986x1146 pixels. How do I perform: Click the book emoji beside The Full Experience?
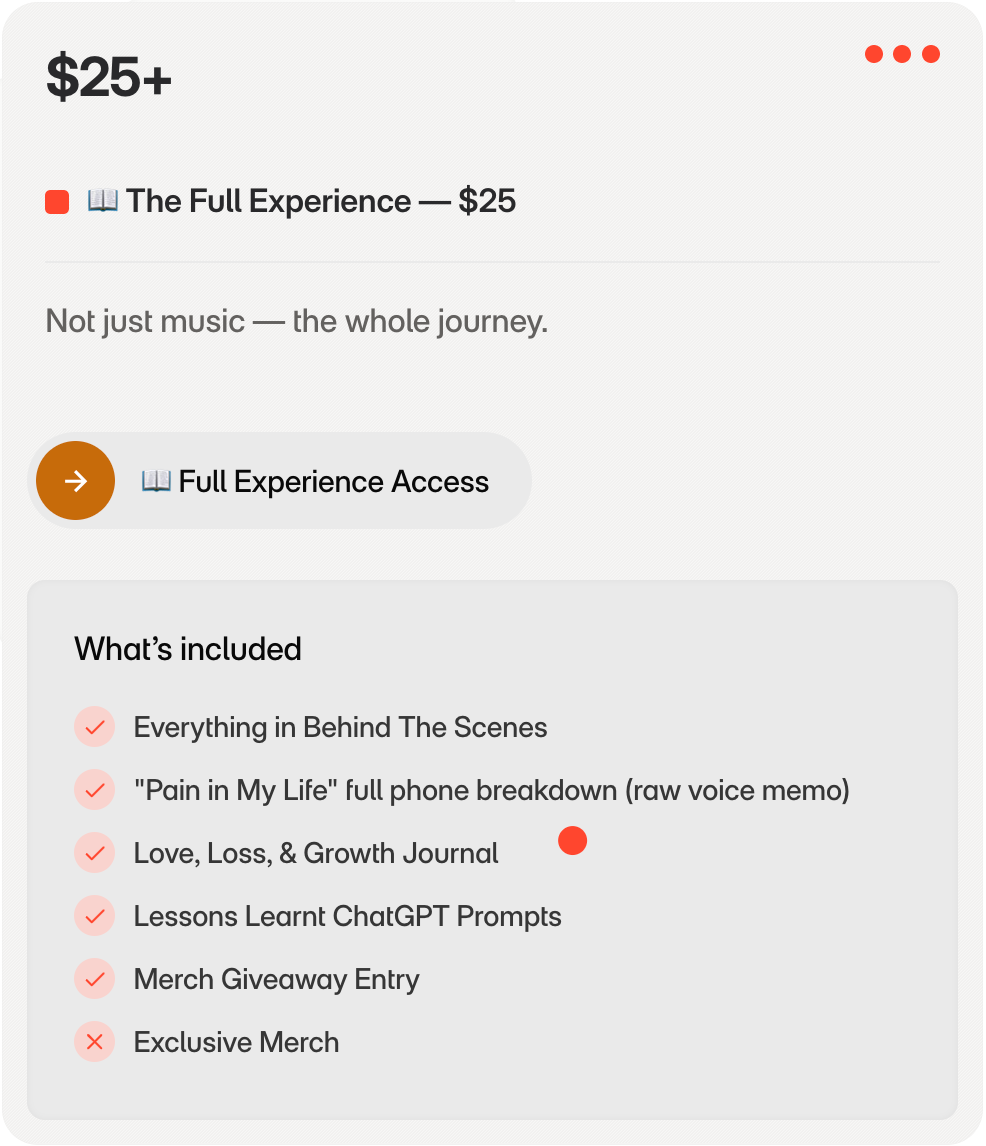[x=102, y=201]
